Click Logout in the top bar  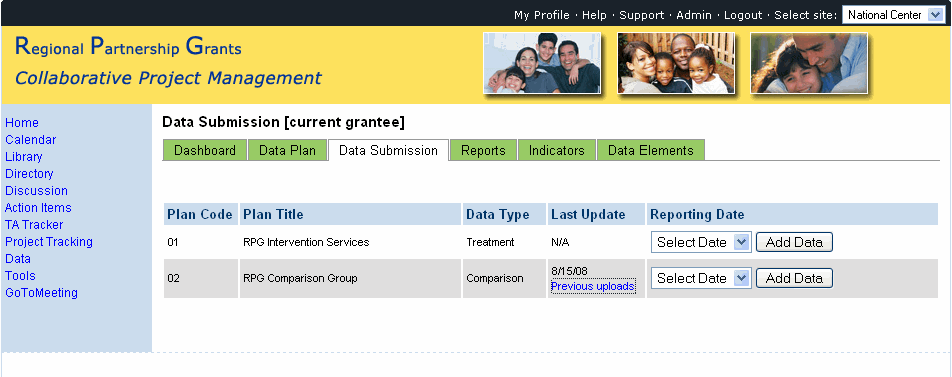(743, 15)
